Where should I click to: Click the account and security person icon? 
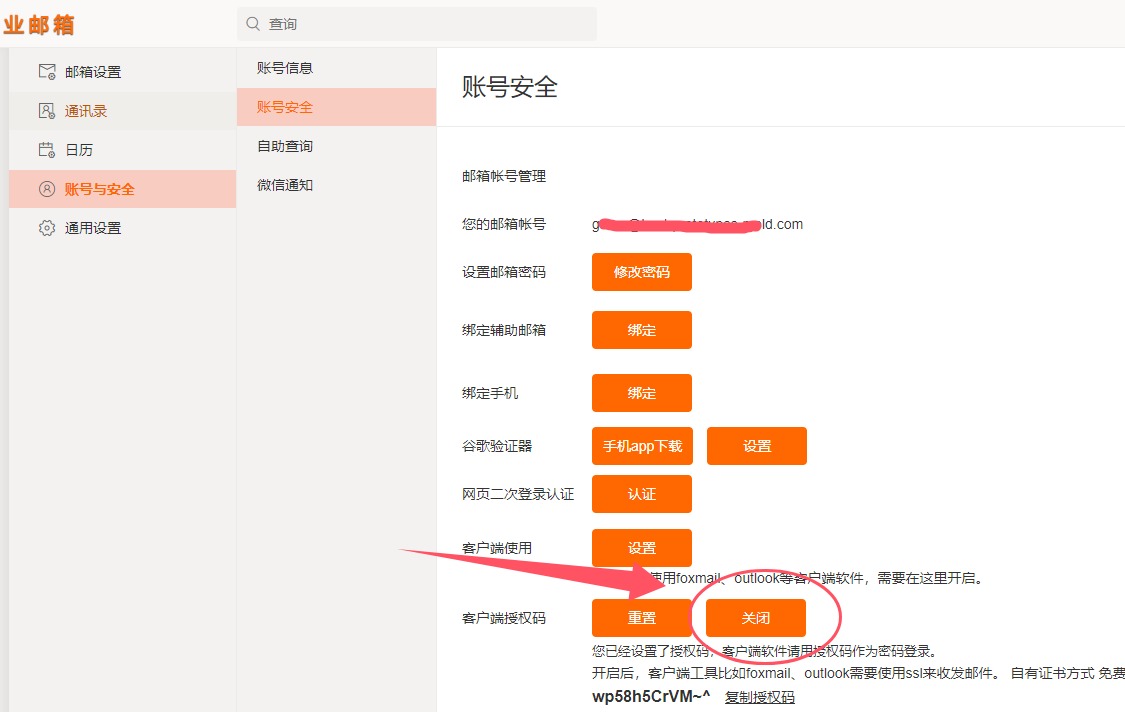coord(47,189)
